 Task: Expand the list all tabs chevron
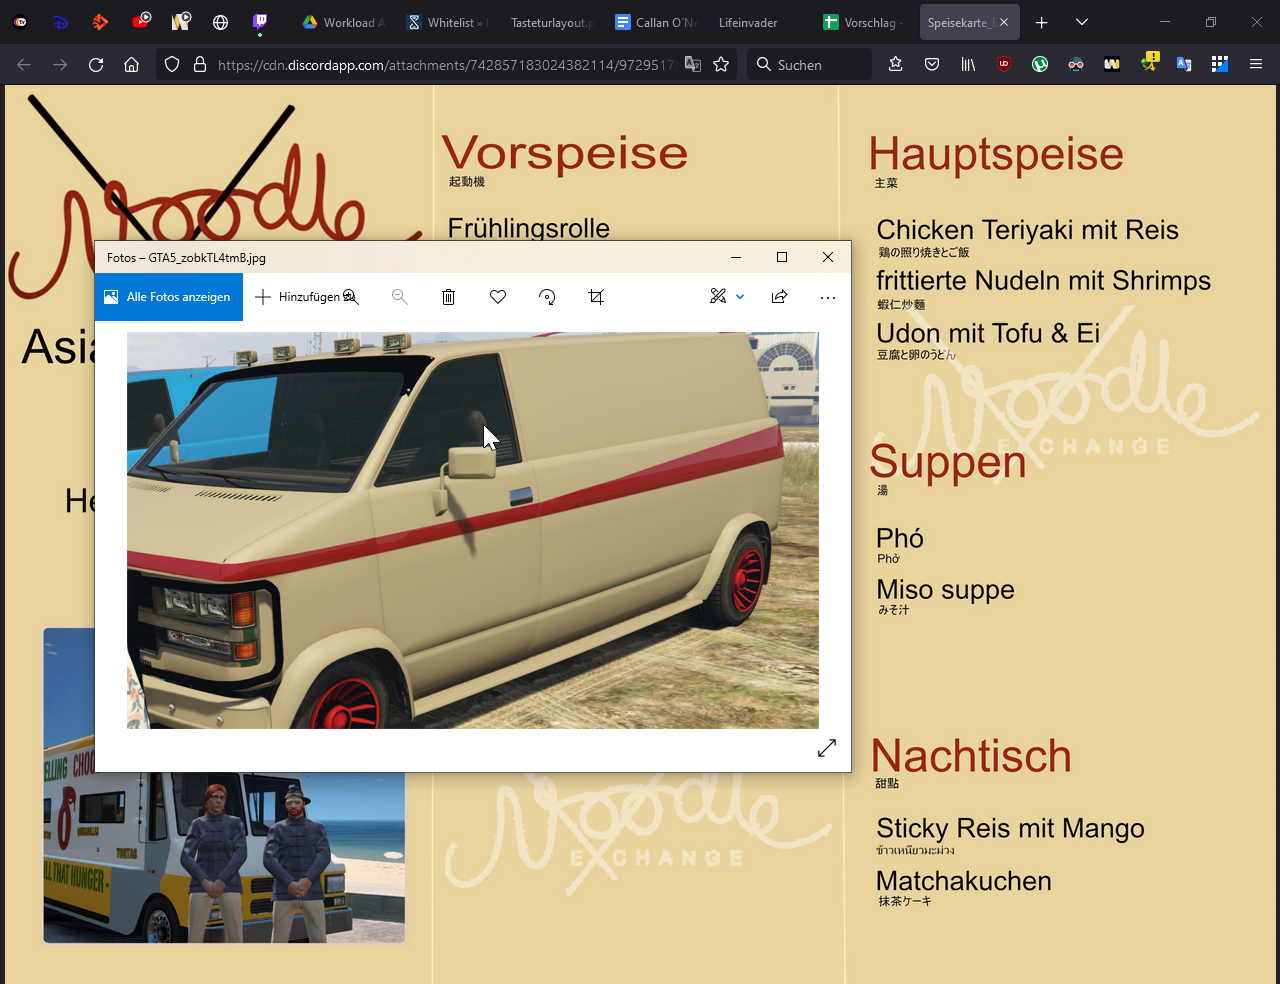(x=1081, y=22)
